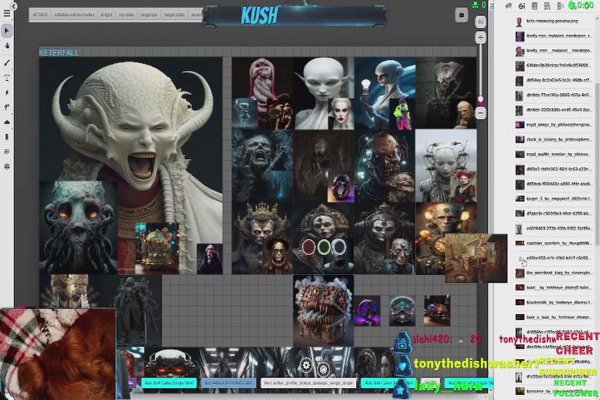The height and width of the screenshot is (400, 600).
Task: Run the target pic macro button
Action: [149, 15]
